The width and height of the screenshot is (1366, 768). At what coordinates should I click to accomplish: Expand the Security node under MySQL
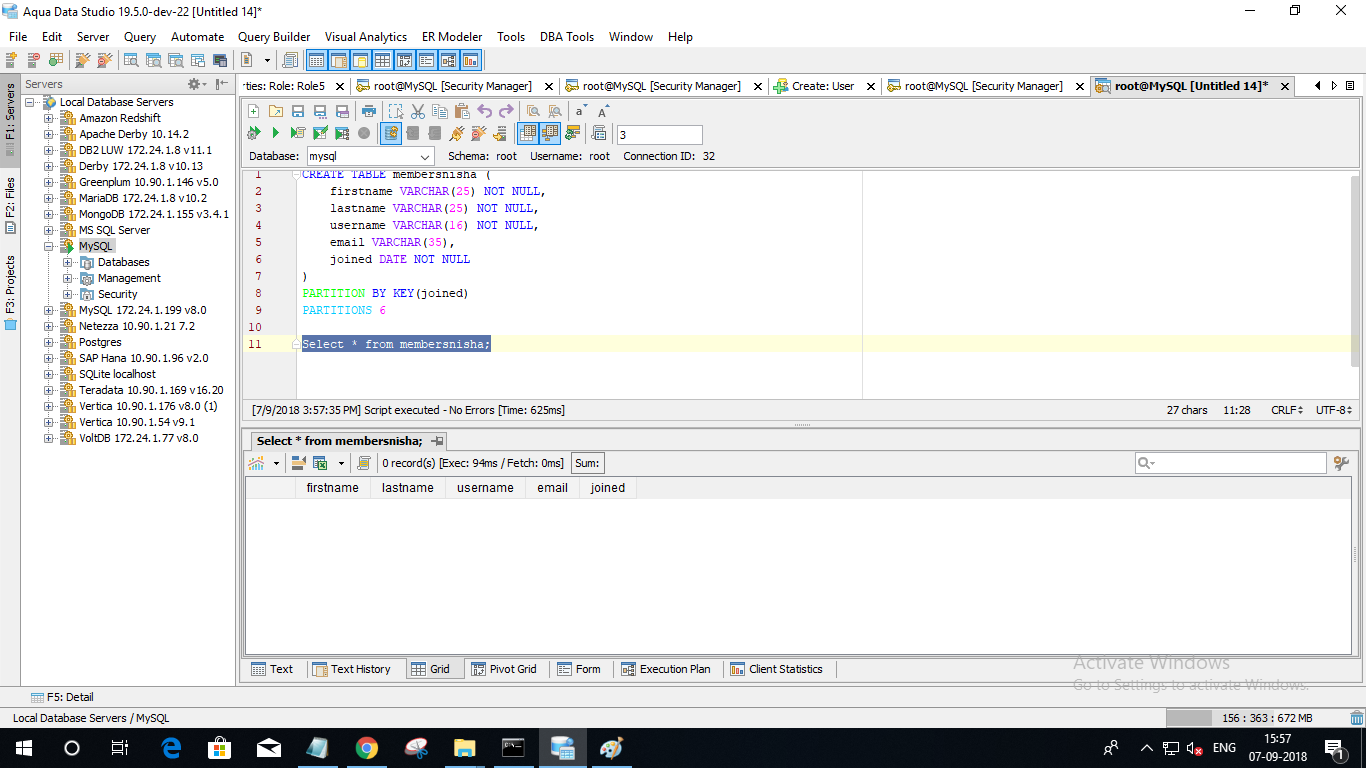coord(67,294)
